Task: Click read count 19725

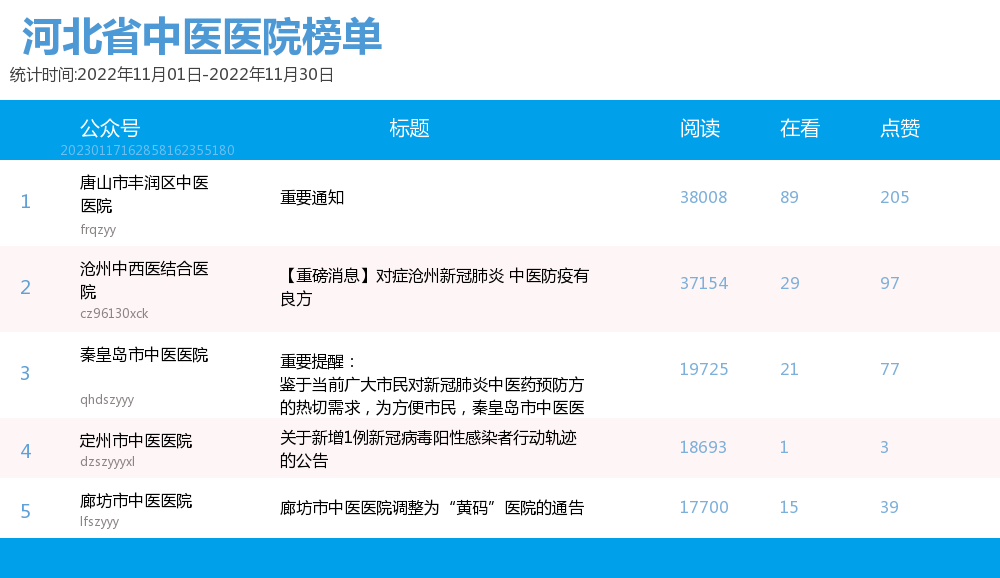Action: 704,369
